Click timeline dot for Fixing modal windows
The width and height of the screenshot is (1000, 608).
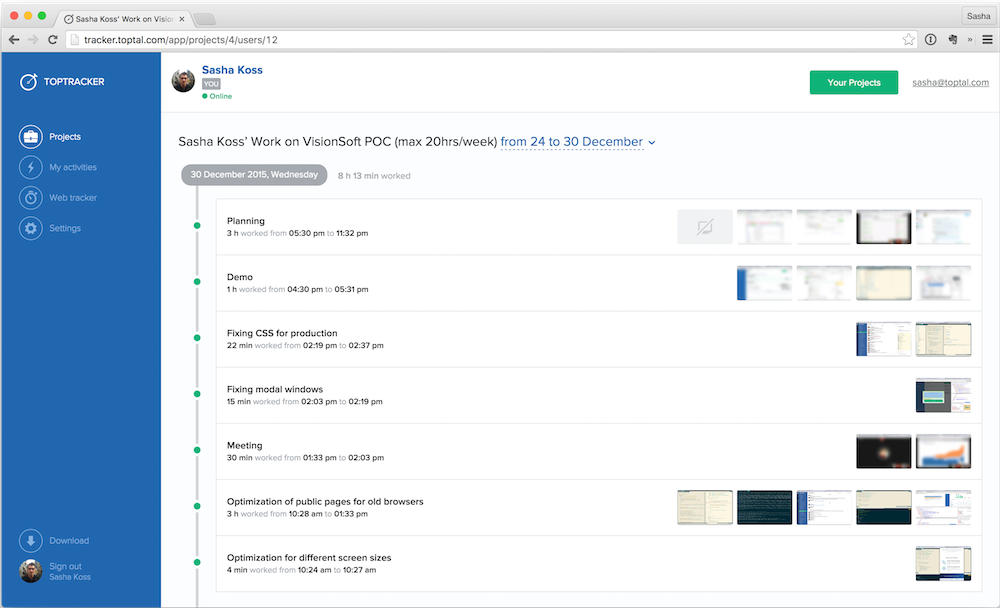197,394
